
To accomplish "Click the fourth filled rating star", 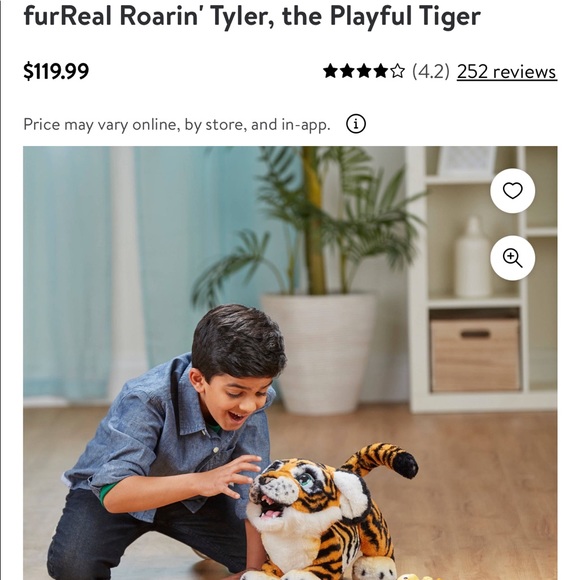I will [380, 71].
